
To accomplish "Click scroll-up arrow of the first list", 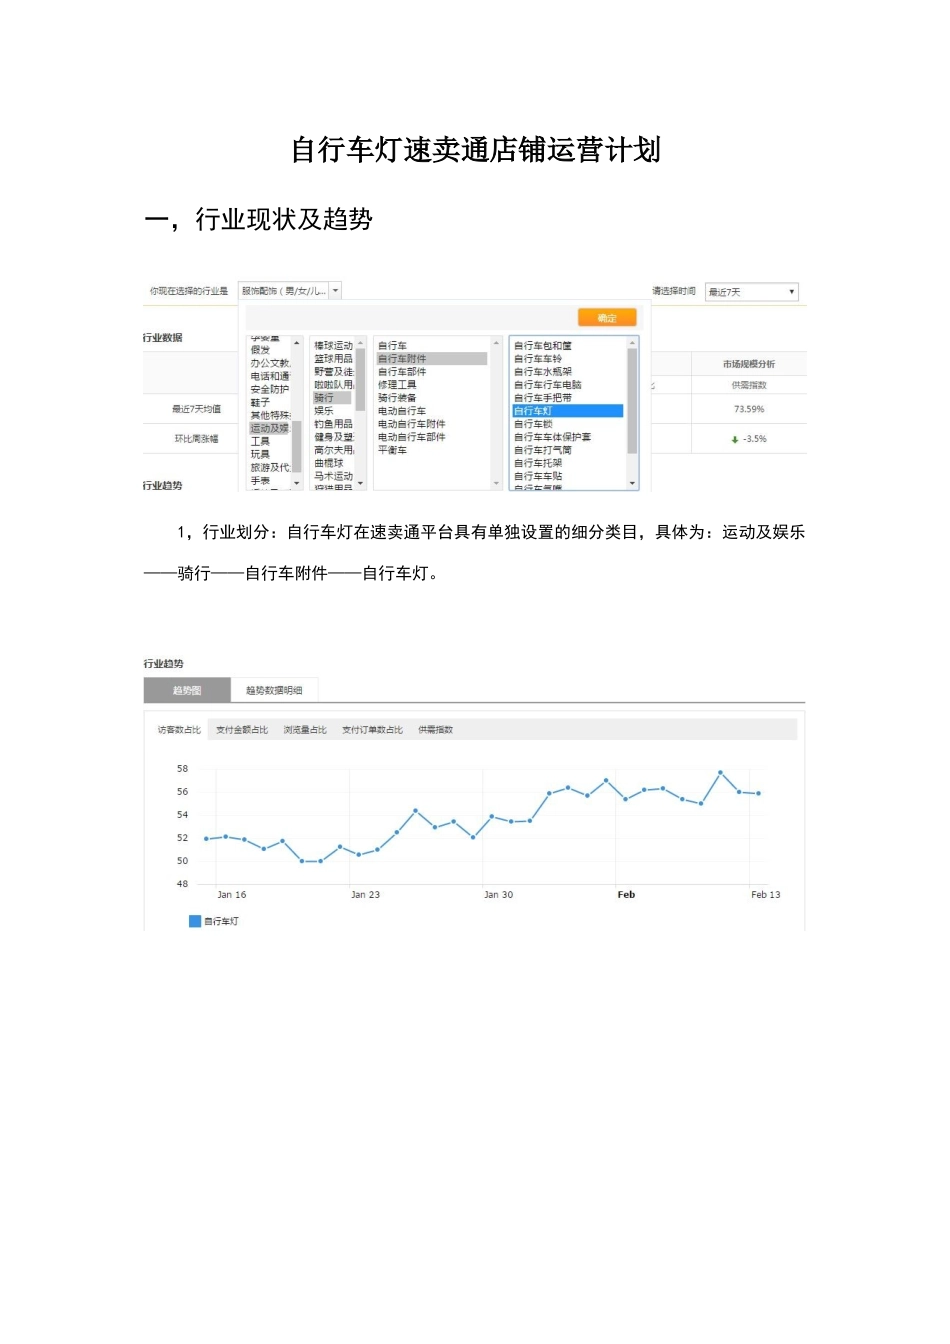I will coord(297,343).
